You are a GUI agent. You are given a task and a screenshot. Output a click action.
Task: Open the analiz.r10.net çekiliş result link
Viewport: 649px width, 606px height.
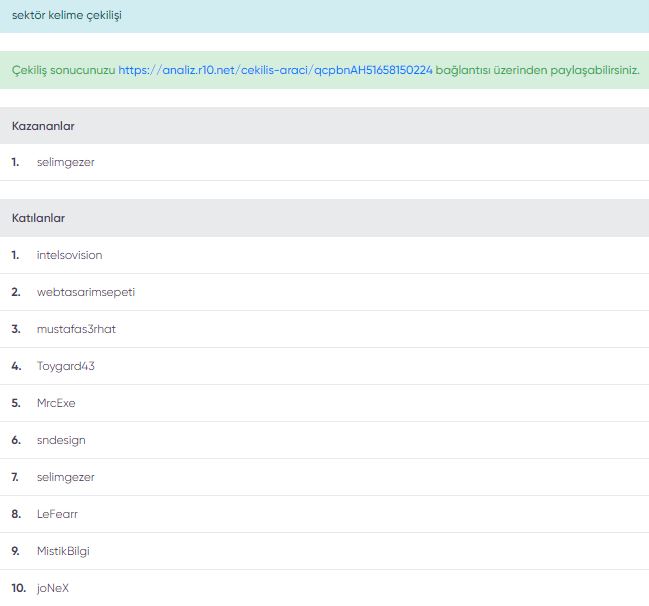coord(275,70)
